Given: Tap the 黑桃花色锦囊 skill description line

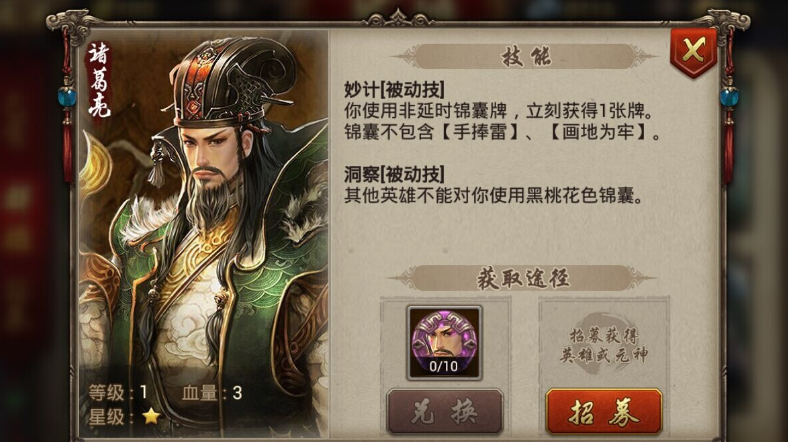Looking at the screenshot, I should (x=494, y=195).
